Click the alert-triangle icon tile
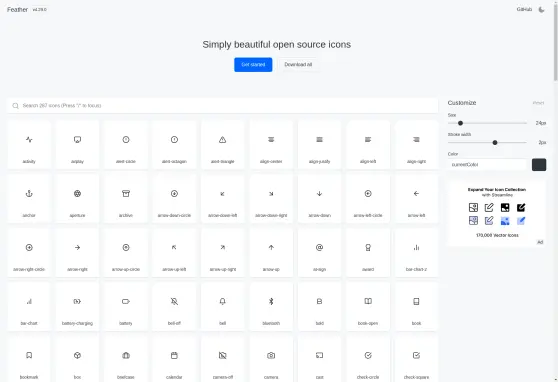 pos(222,145)
